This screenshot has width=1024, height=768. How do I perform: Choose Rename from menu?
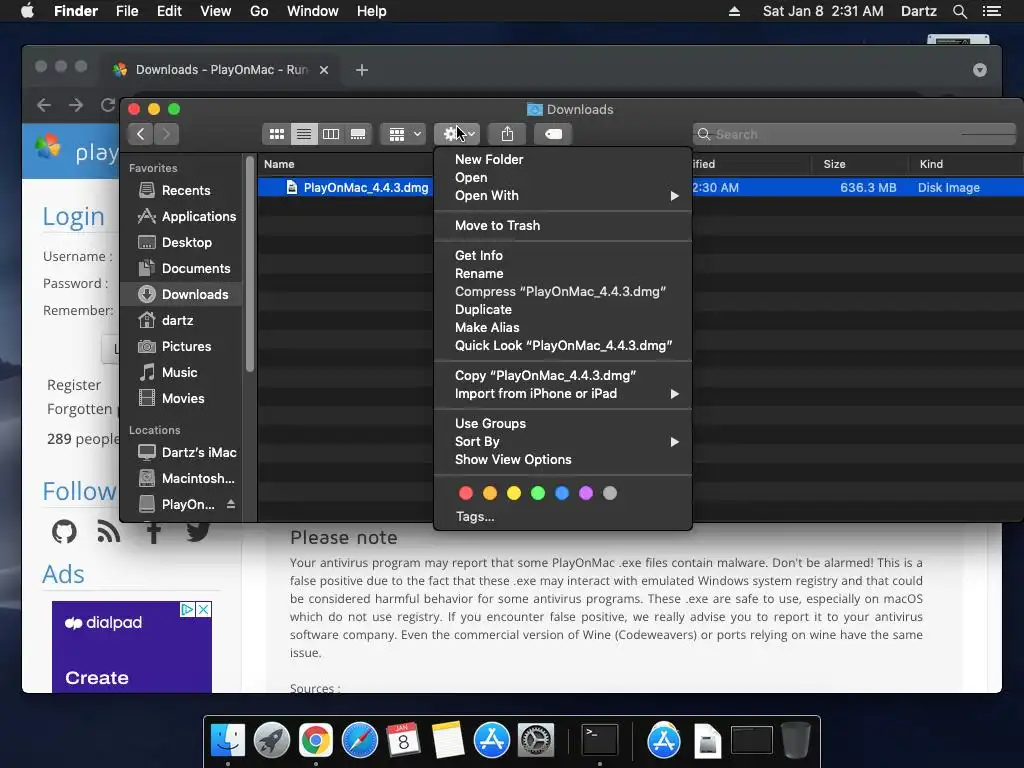point(562,274)
